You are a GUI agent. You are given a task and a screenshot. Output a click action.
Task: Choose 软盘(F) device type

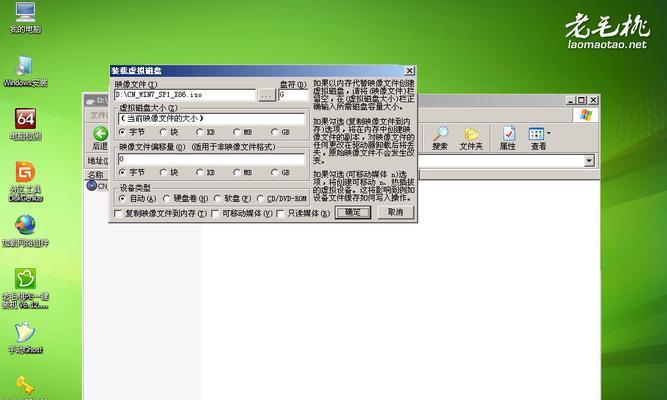click(x=218, y=198)
